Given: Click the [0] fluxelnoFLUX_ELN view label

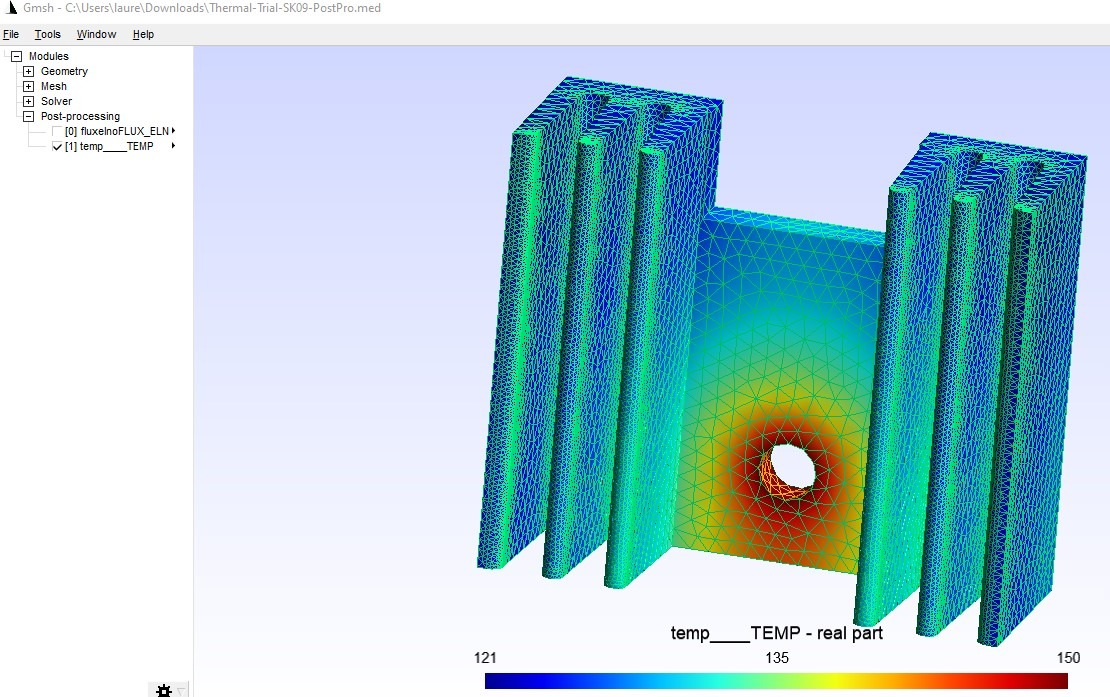Looking at the screenshot, I should 117,131.
